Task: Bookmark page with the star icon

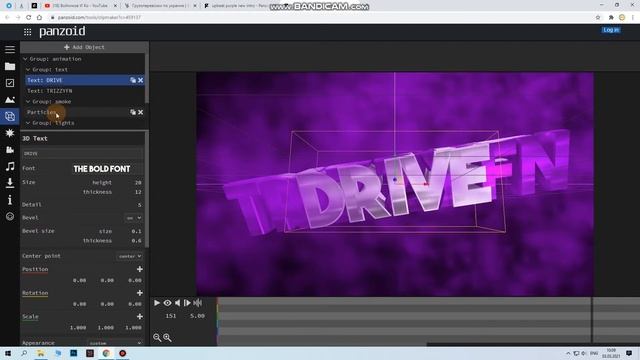Action: [598, 18]
